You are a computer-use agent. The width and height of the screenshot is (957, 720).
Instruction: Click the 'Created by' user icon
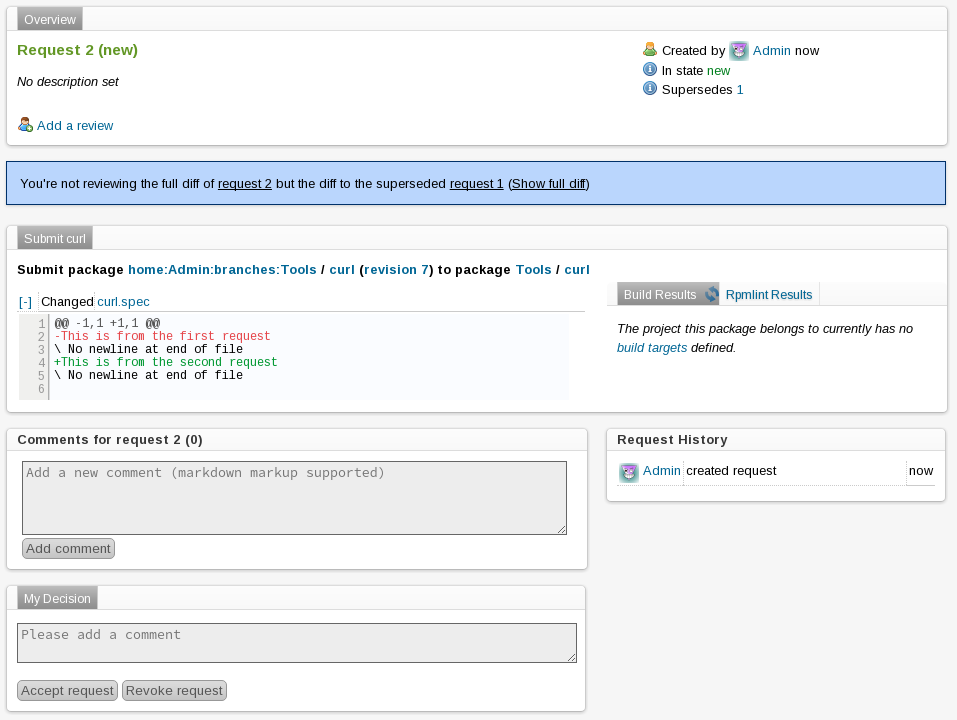[x=650, y=50]
